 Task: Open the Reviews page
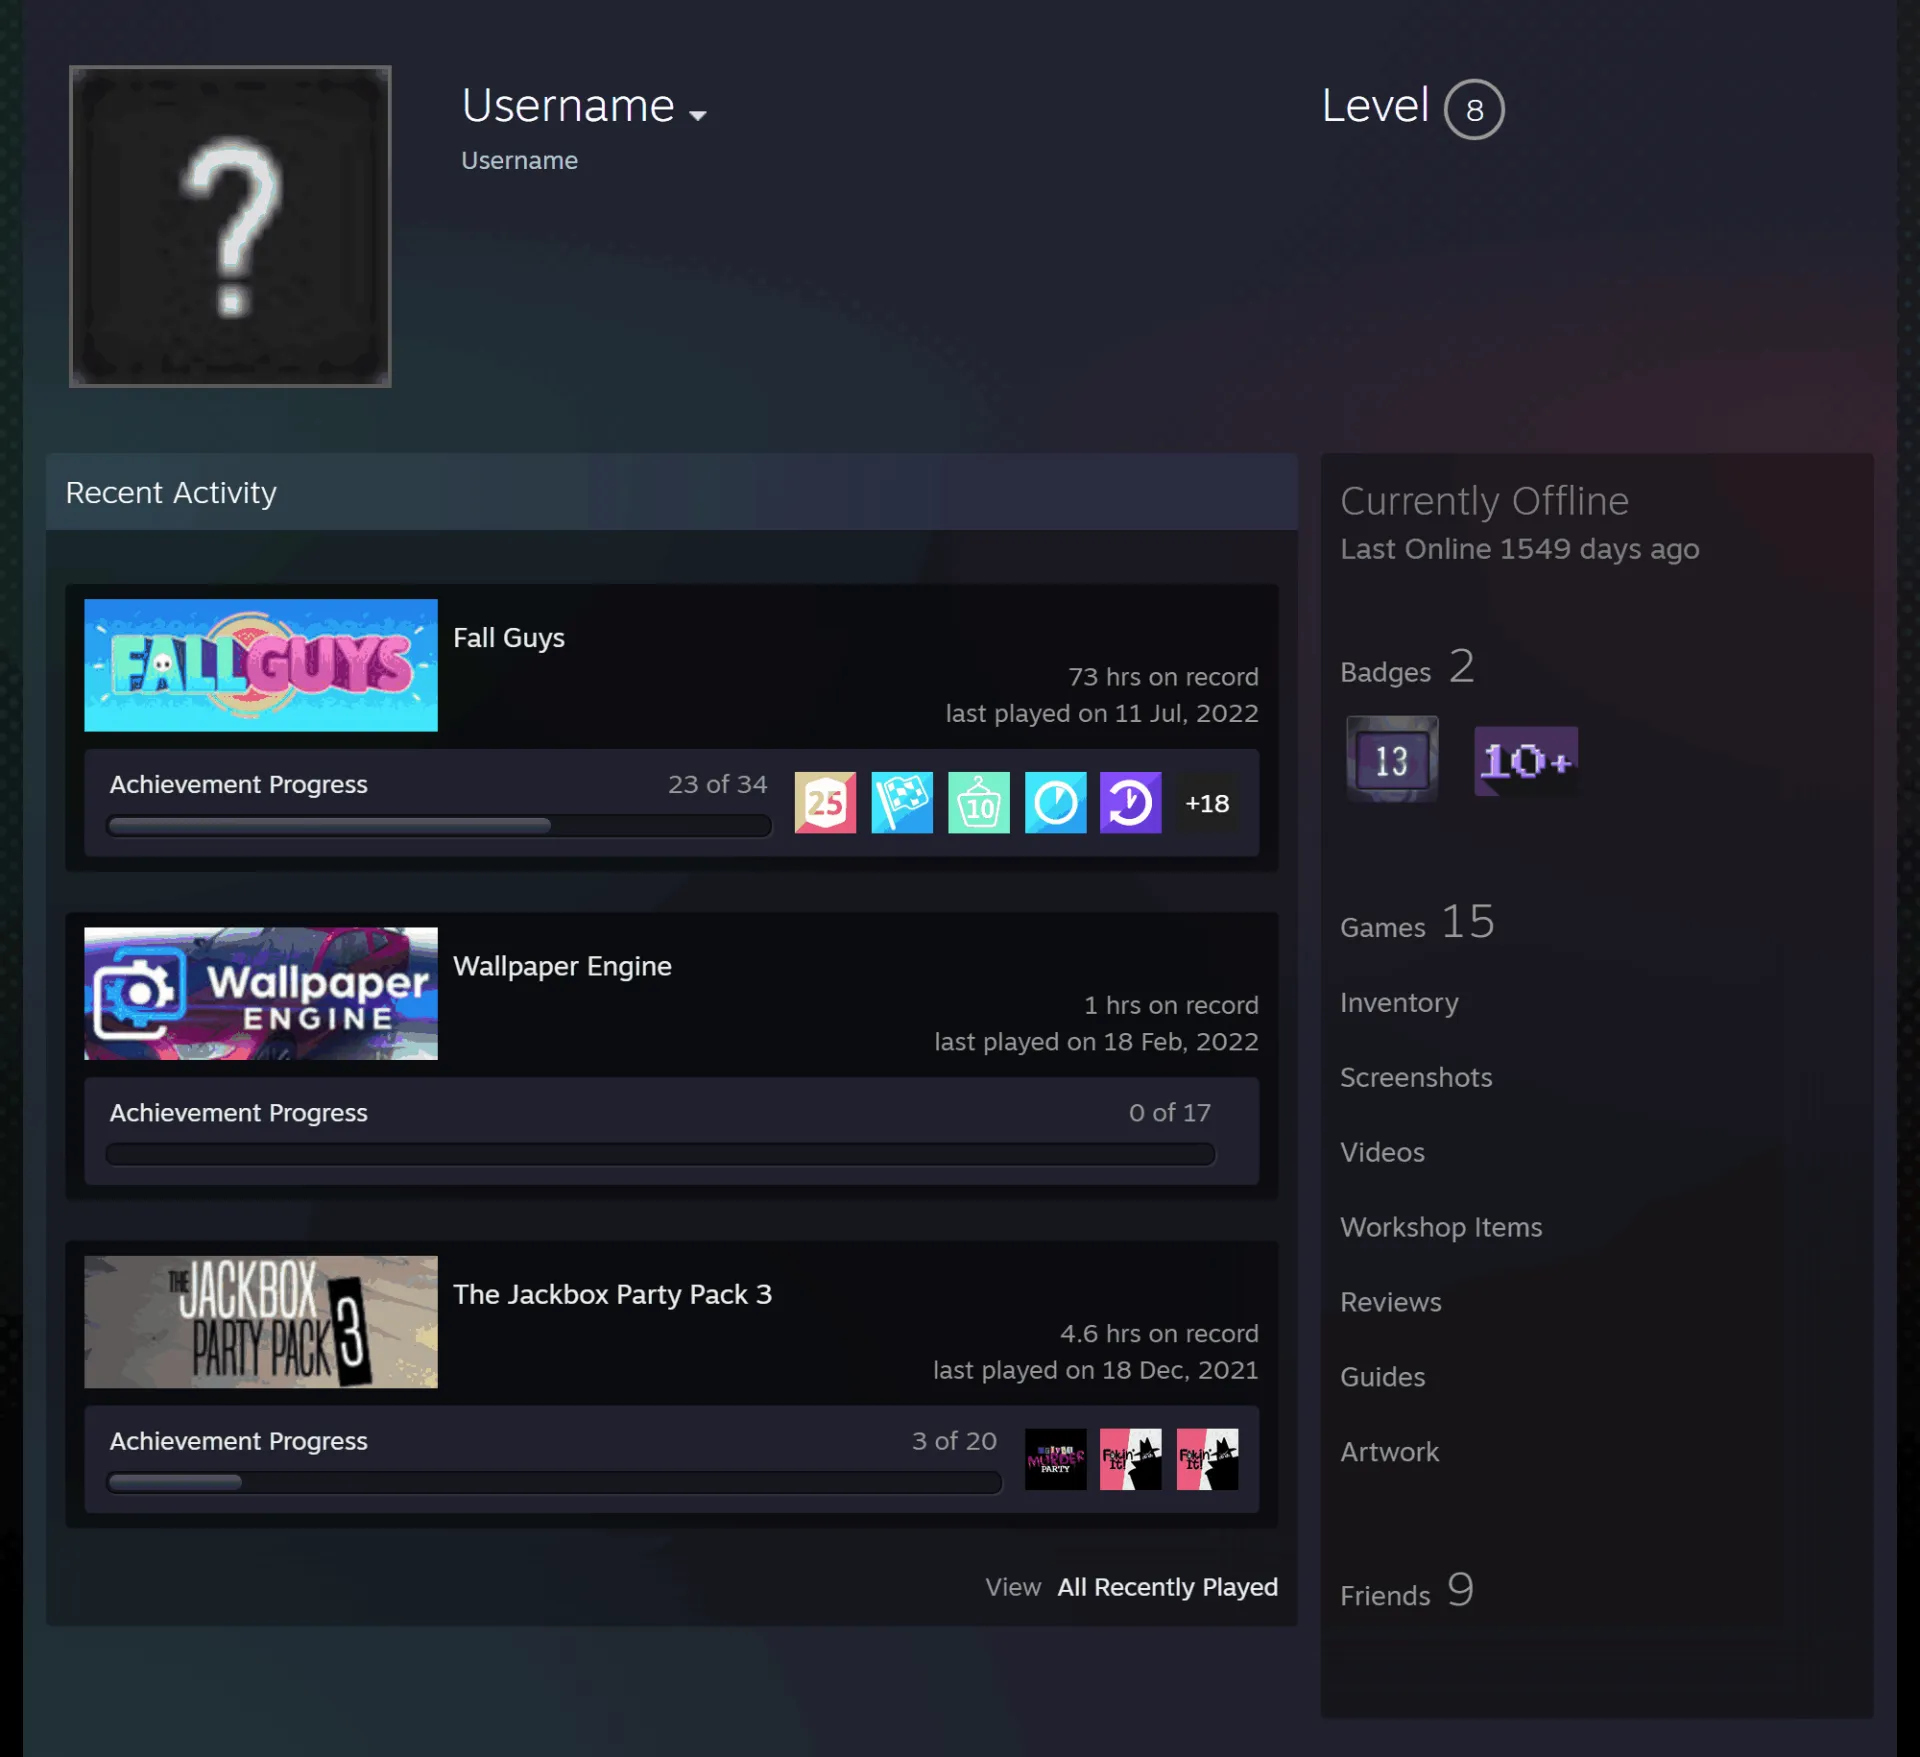(x=1391, y=1302)
